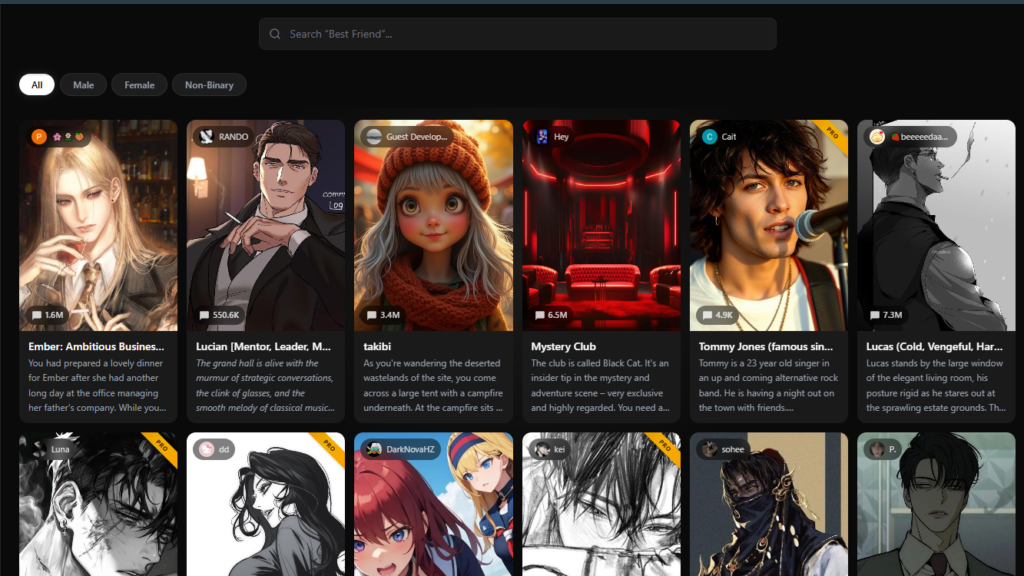Open the Lucas card image
Screen dimensions: 1024x576
[x=936, y=225]
